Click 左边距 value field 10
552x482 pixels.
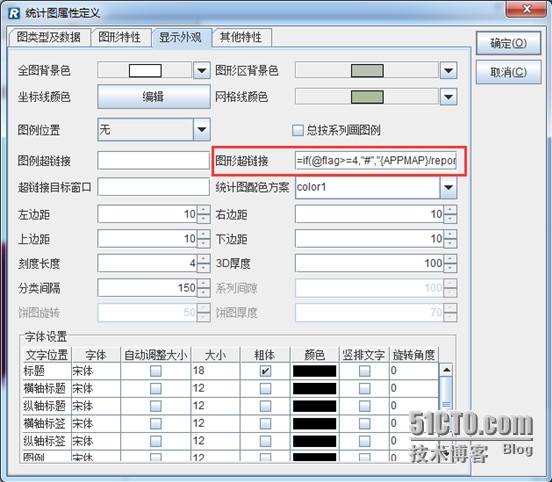tap(148, 214)
